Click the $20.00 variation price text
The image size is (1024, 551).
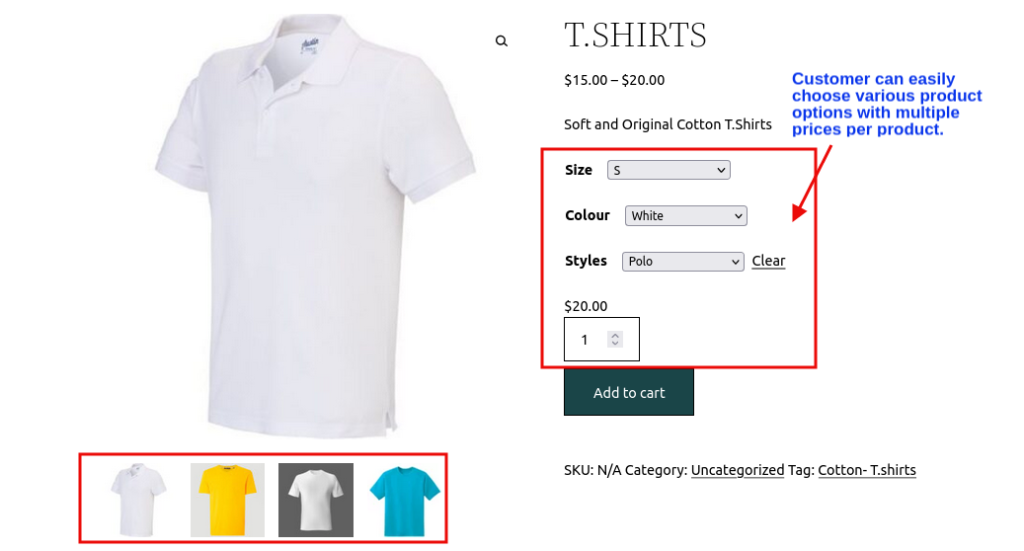point(586,306)
